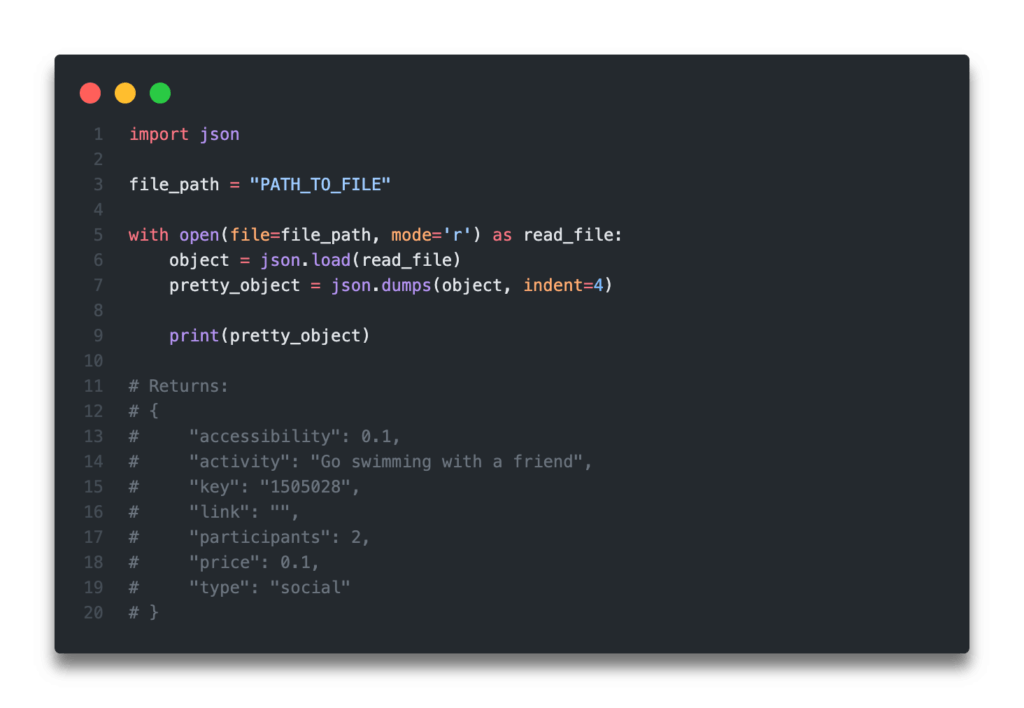Click the indent=4 argument
Screen dimensions: 1024x708
(x=563, y=285)
